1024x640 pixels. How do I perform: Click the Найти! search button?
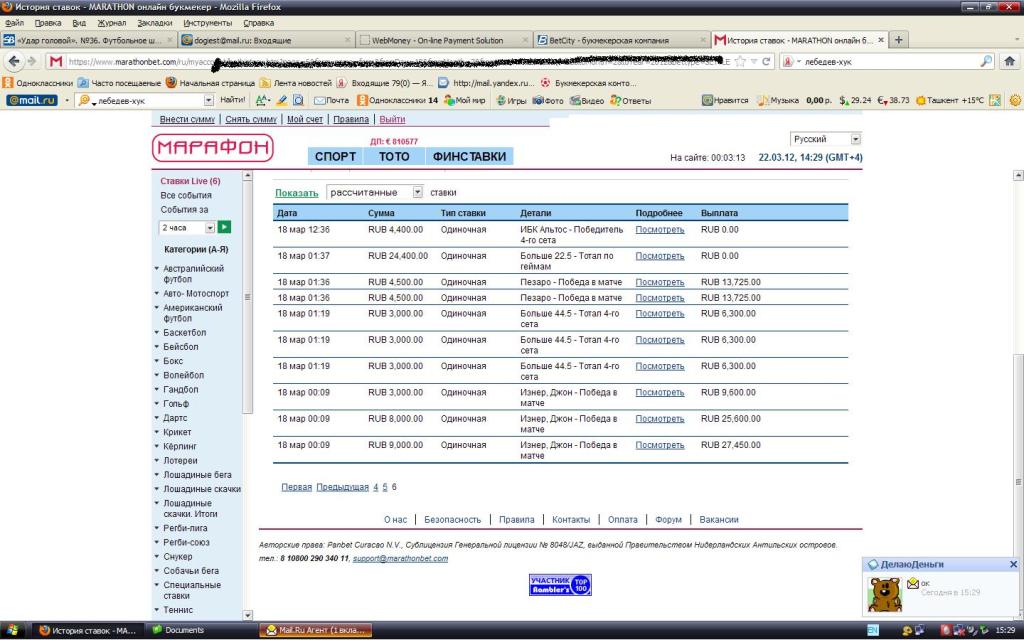coord(232,101)
